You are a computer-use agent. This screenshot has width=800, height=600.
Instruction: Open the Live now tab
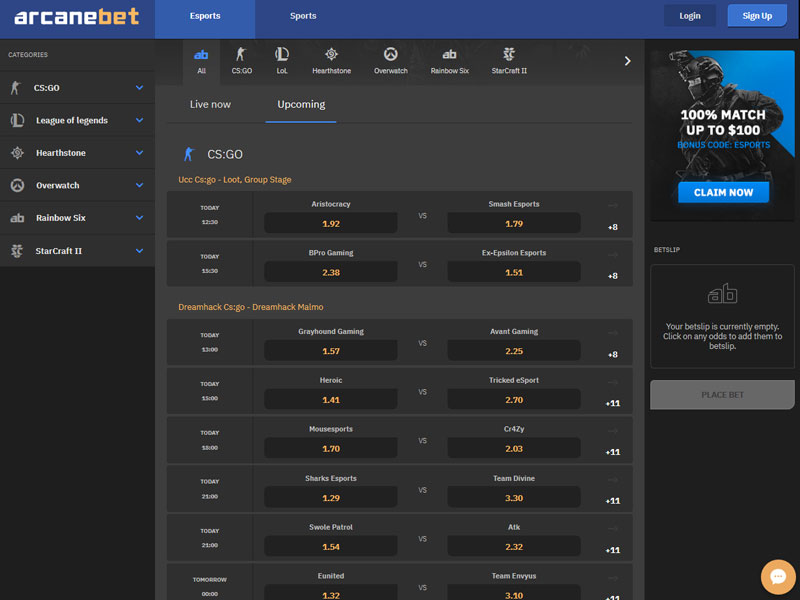click(x=210, y=105)
